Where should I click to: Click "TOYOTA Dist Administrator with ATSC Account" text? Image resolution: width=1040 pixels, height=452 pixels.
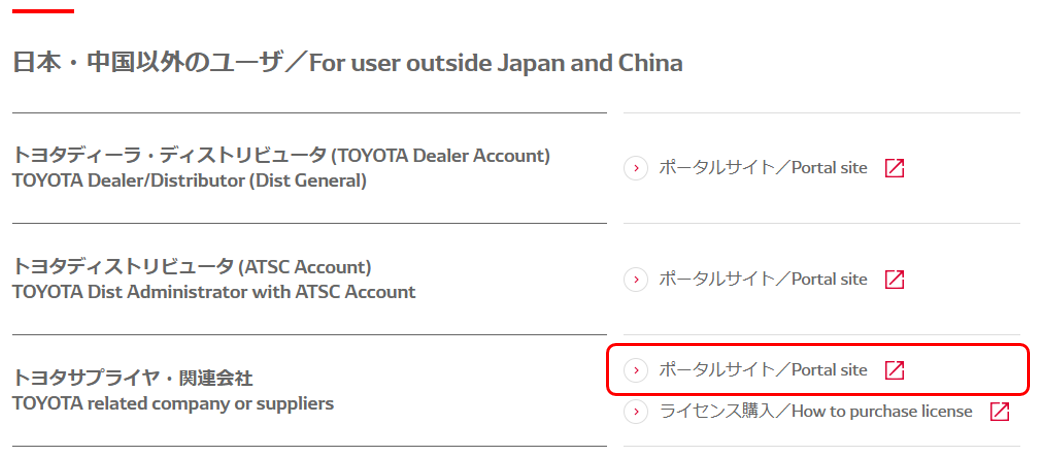pos(213,292)
